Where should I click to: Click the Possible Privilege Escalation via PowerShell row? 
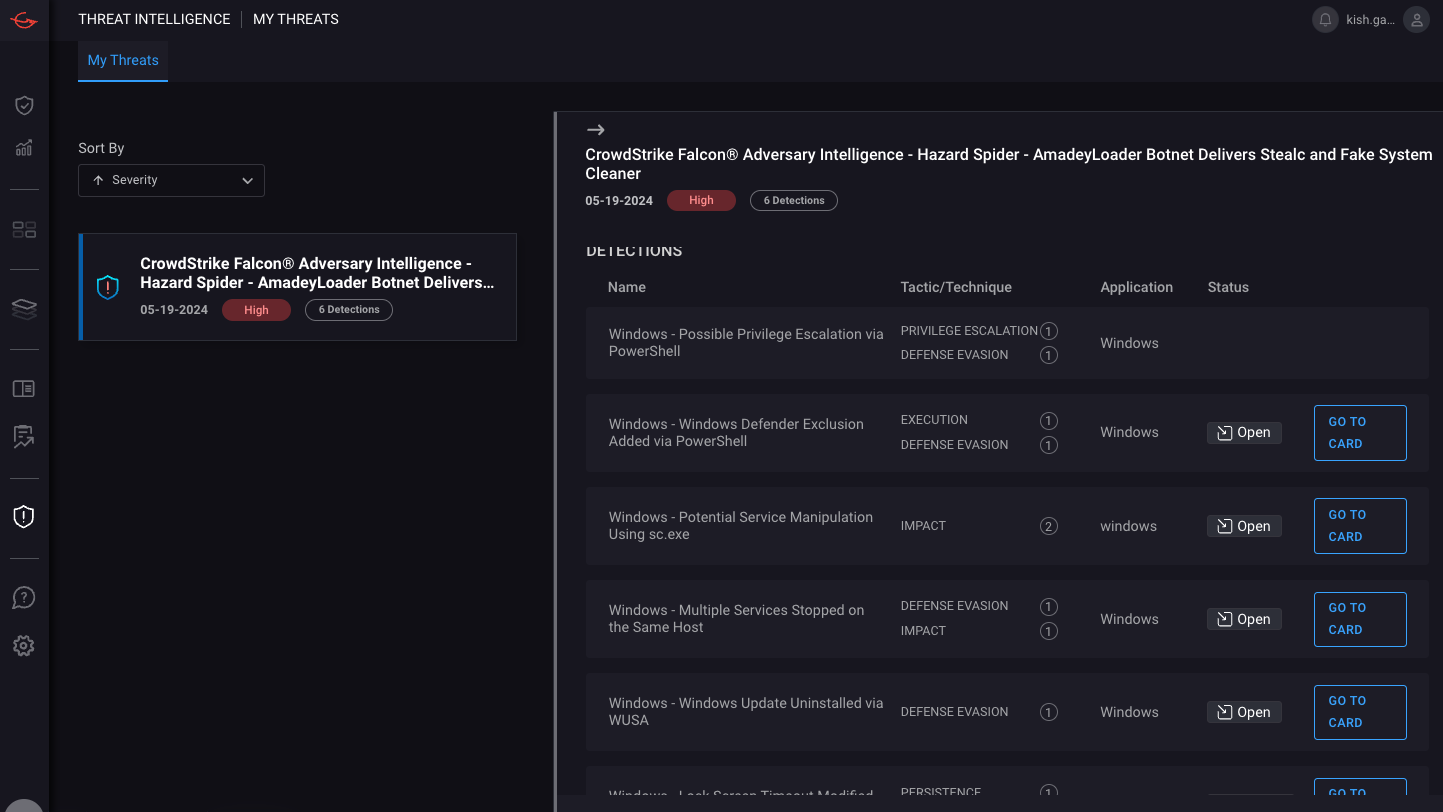[745, 343]
